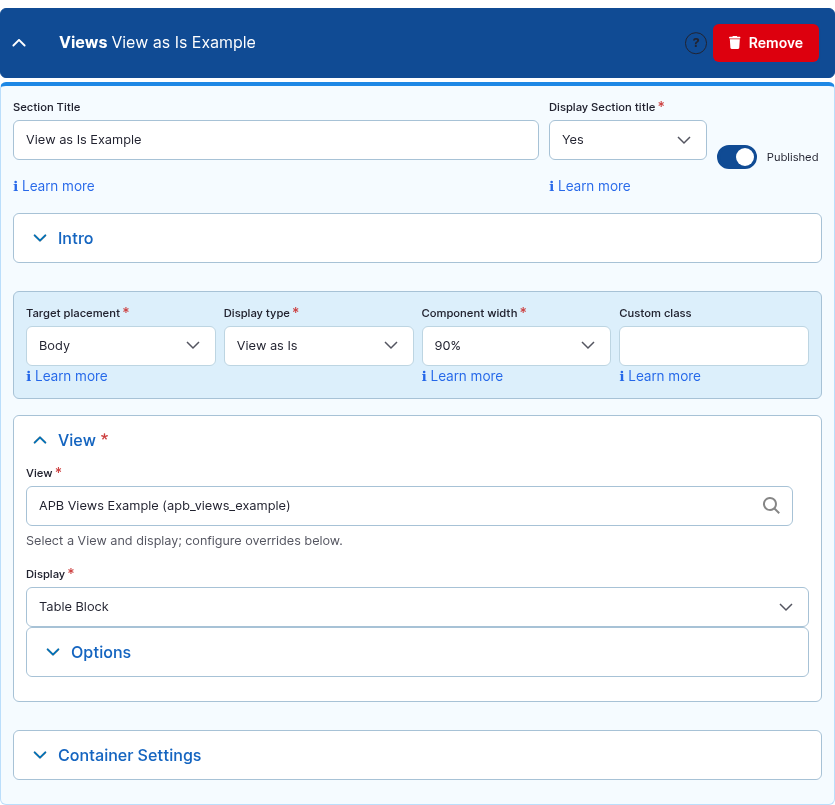Click the Published label
The height and width of the screenshot is (805, 835).
pos(792,157)
